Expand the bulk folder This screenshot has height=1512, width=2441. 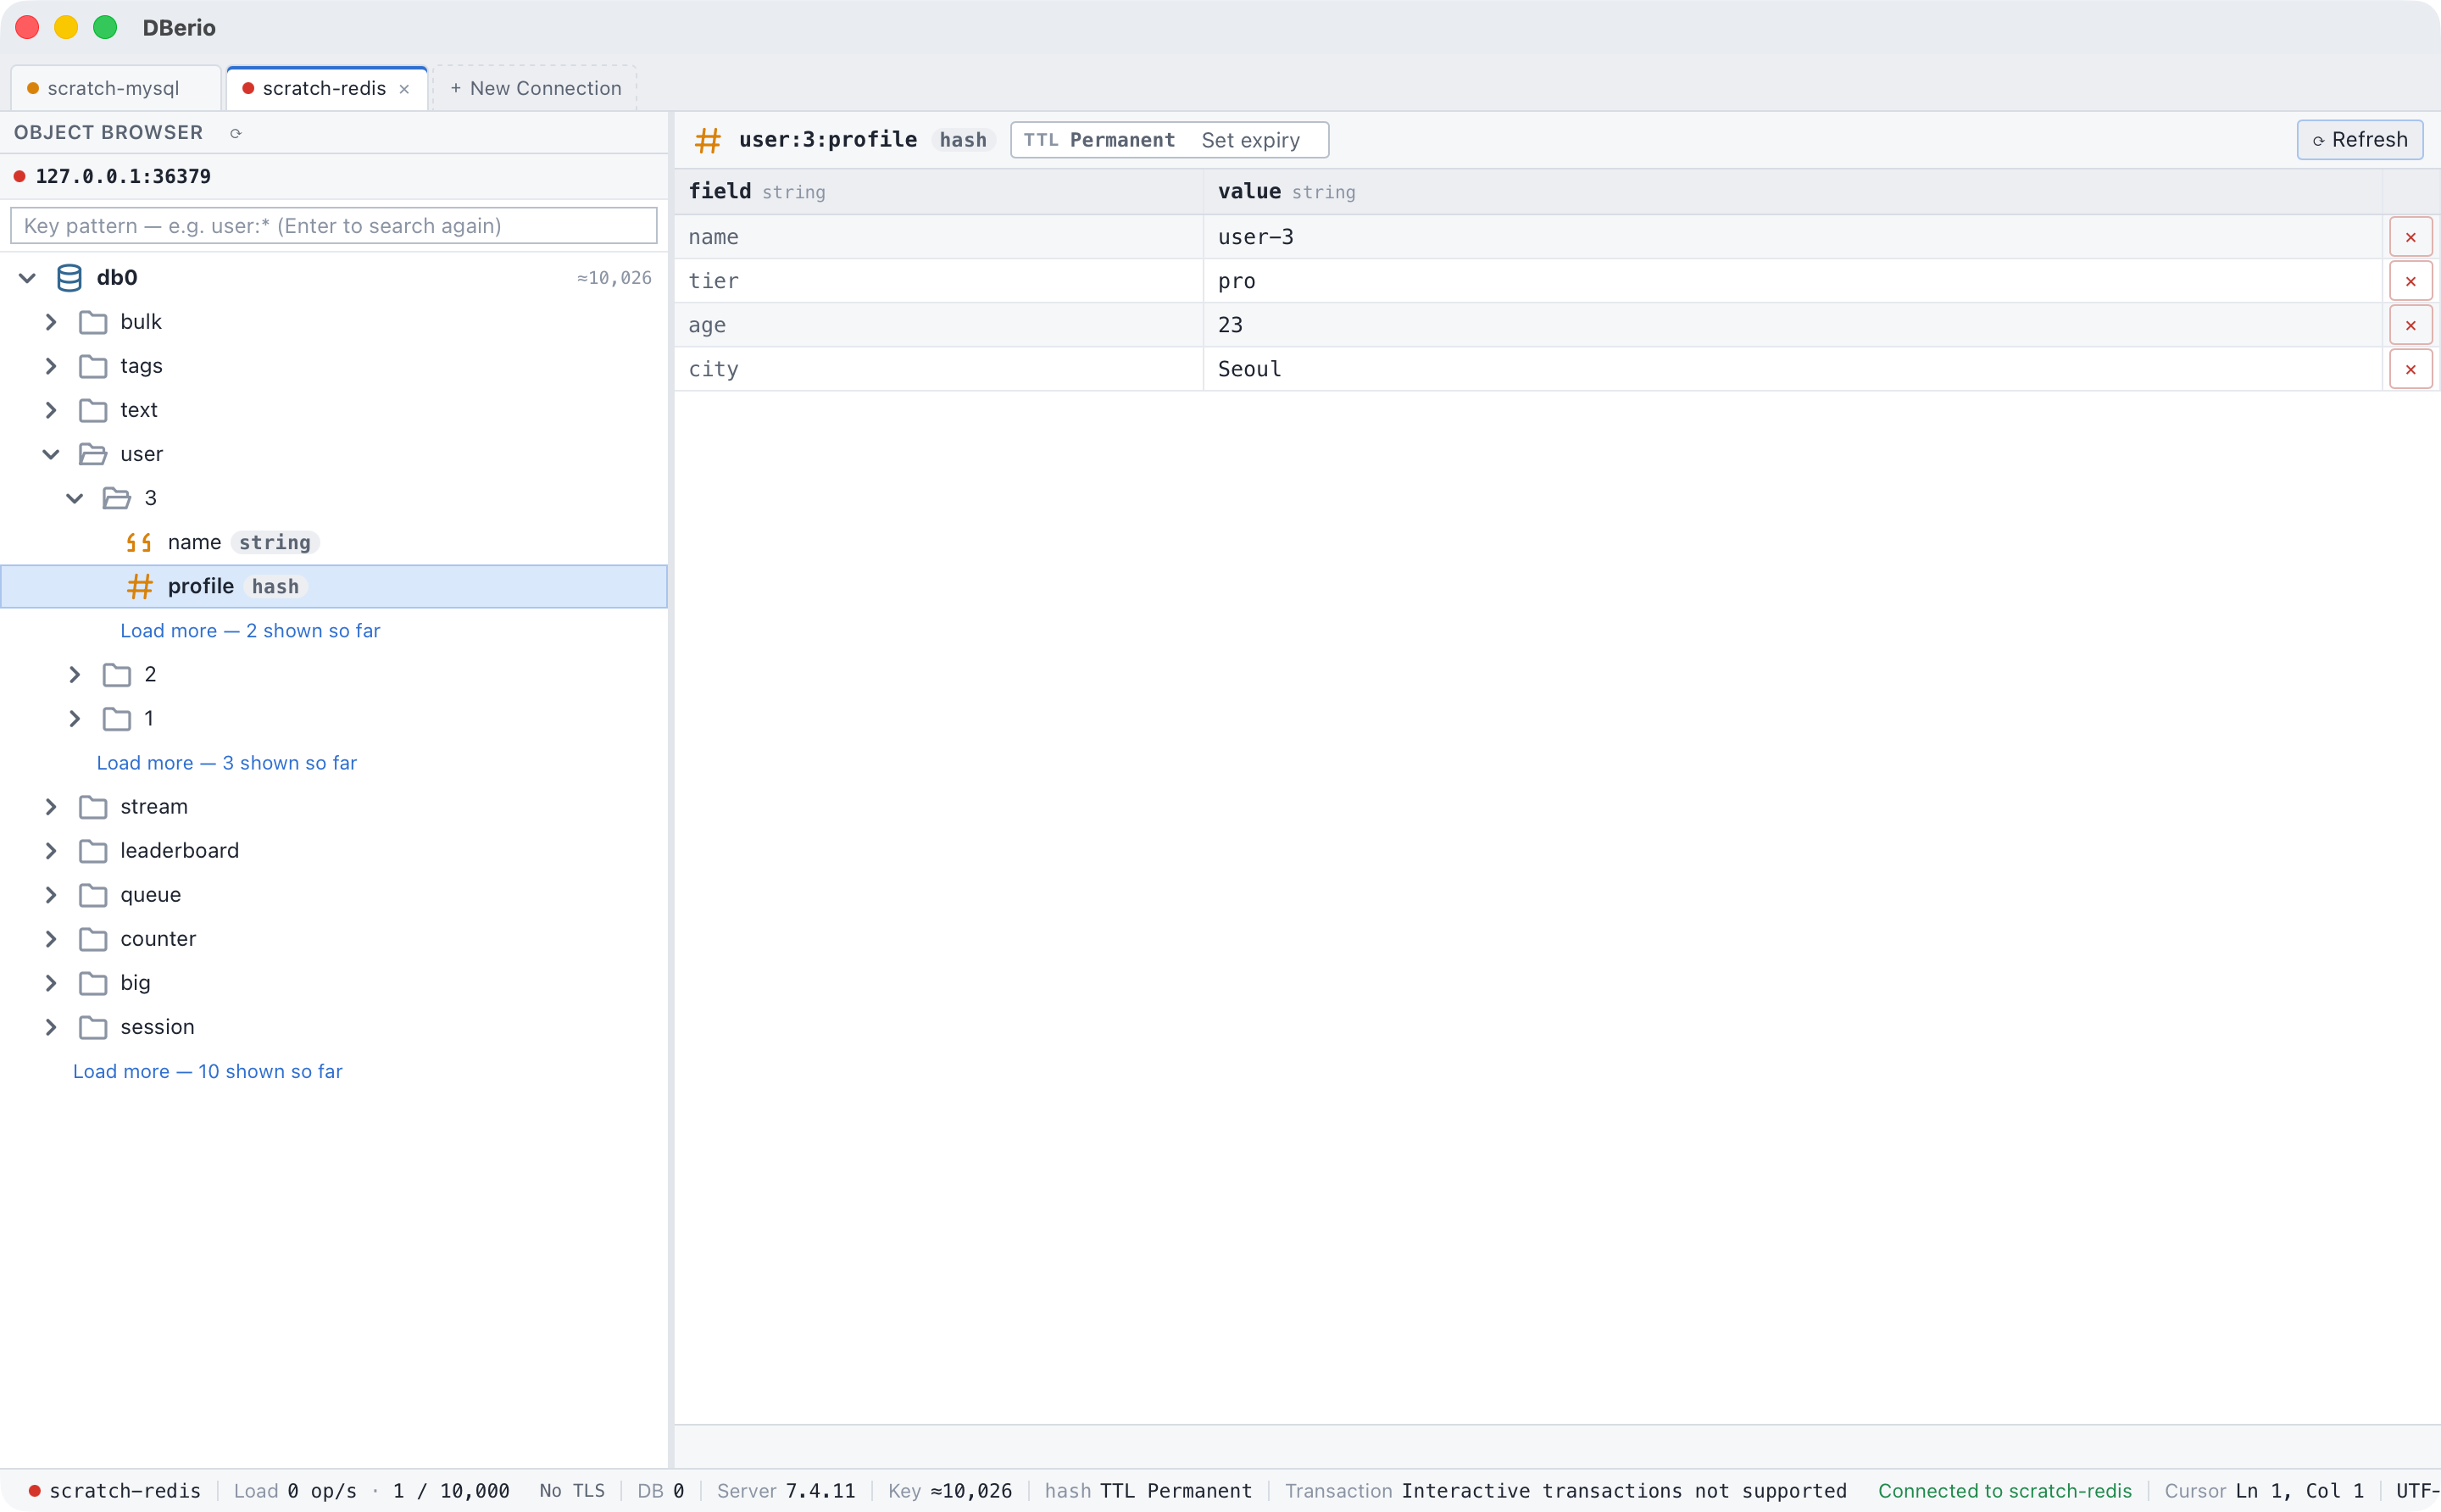(x=51, y=322)
